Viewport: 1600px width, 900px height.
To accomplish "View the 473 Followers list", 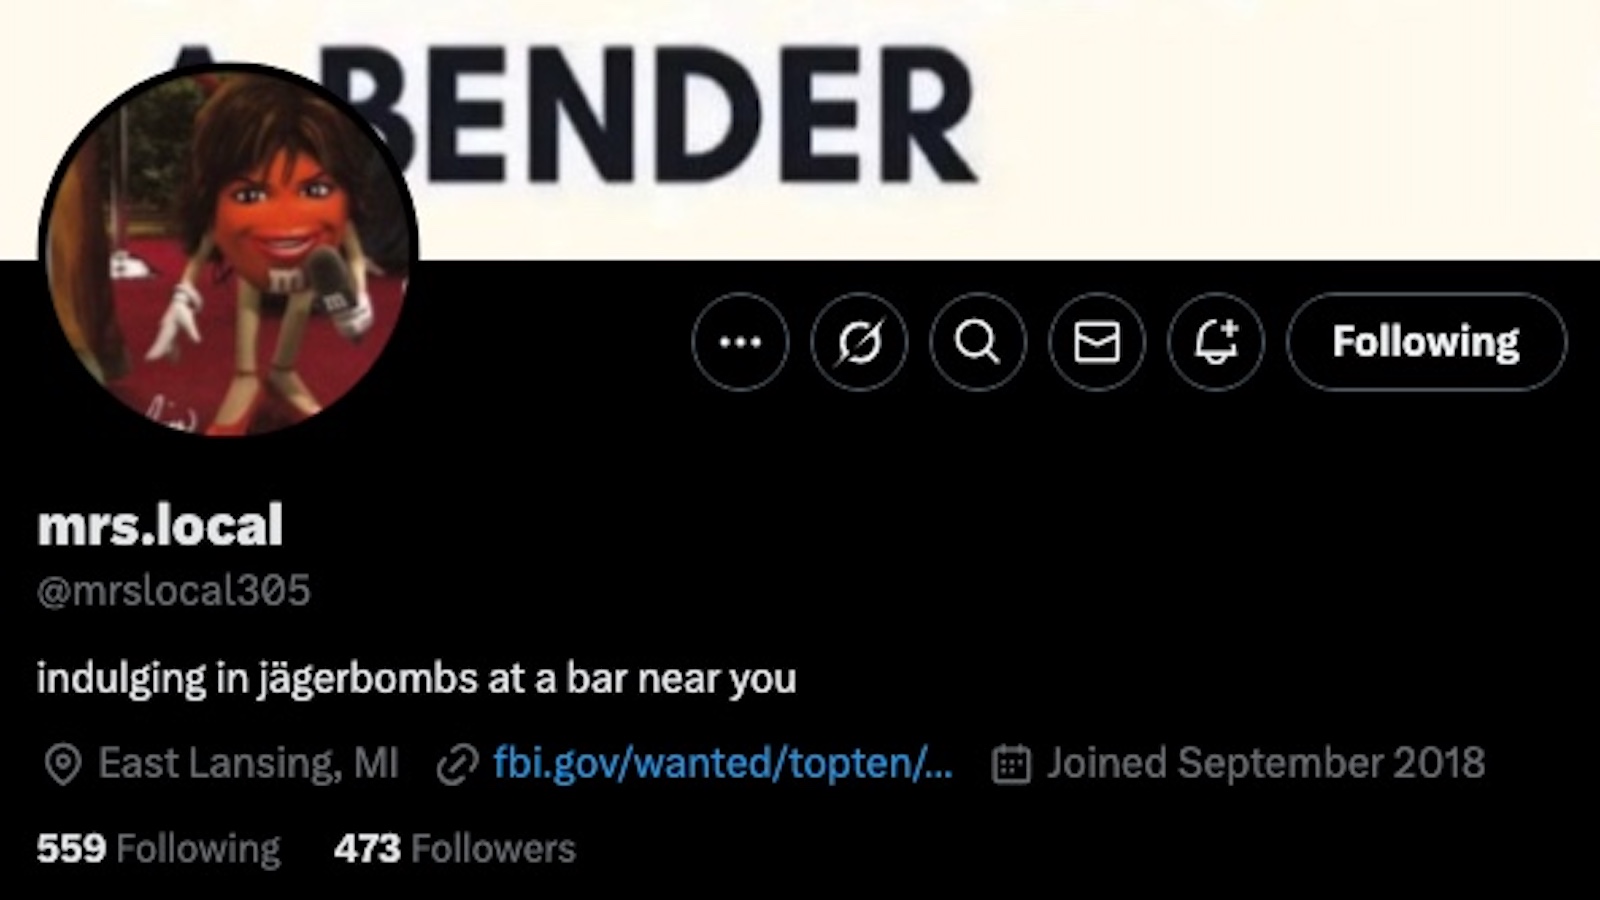I will pyautogui.click(x=455, y=849).
